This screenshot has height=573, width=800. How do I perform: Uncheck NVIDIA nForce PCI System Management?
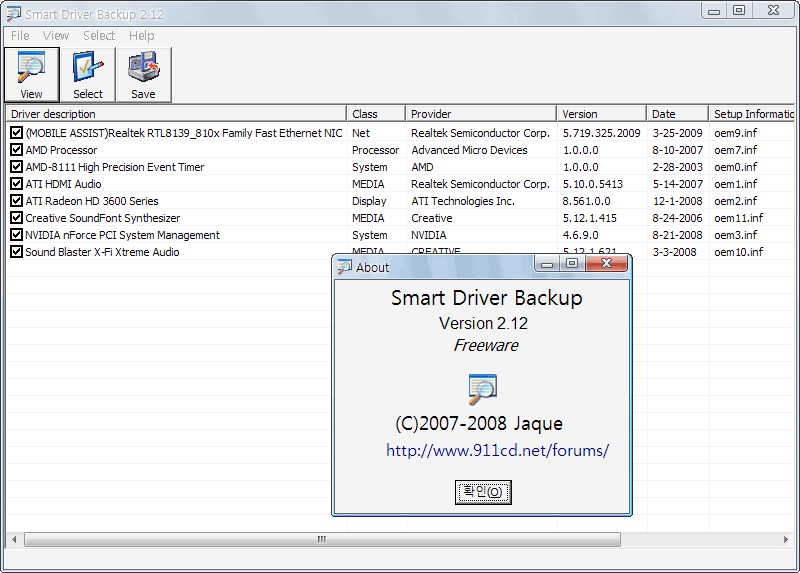point(16,235)
